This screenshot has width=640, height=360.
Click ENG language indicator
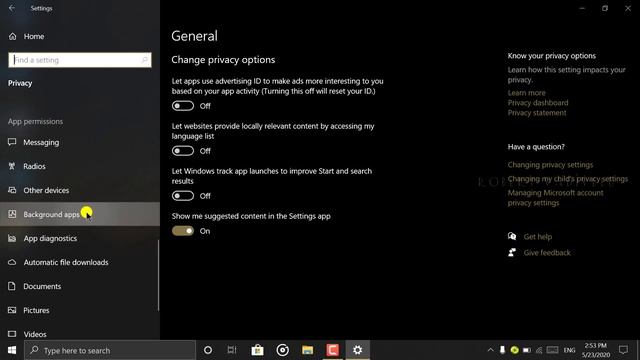[x=569, y=350]
